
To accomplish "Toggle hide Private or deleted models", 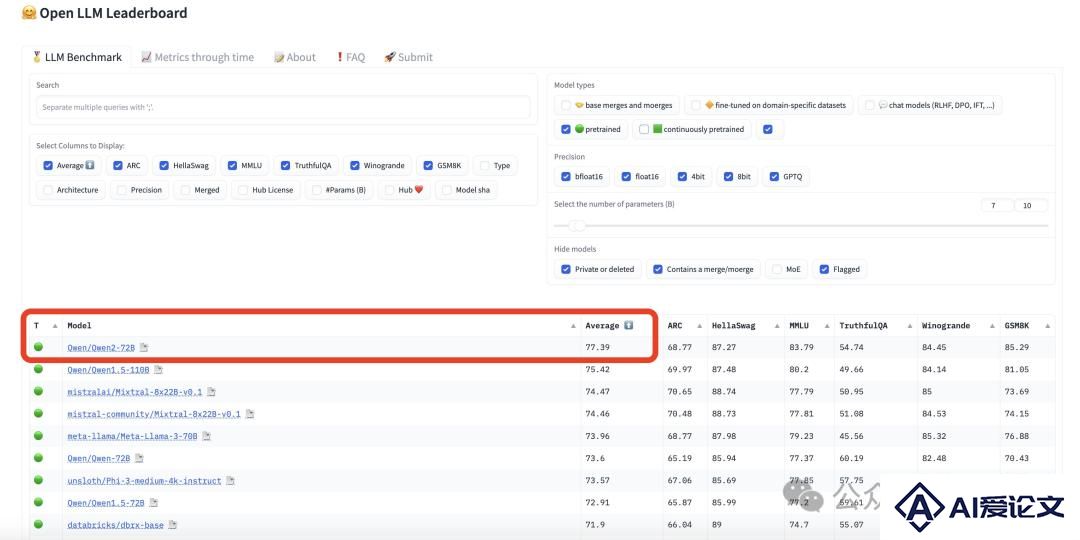I will point(566,269).
